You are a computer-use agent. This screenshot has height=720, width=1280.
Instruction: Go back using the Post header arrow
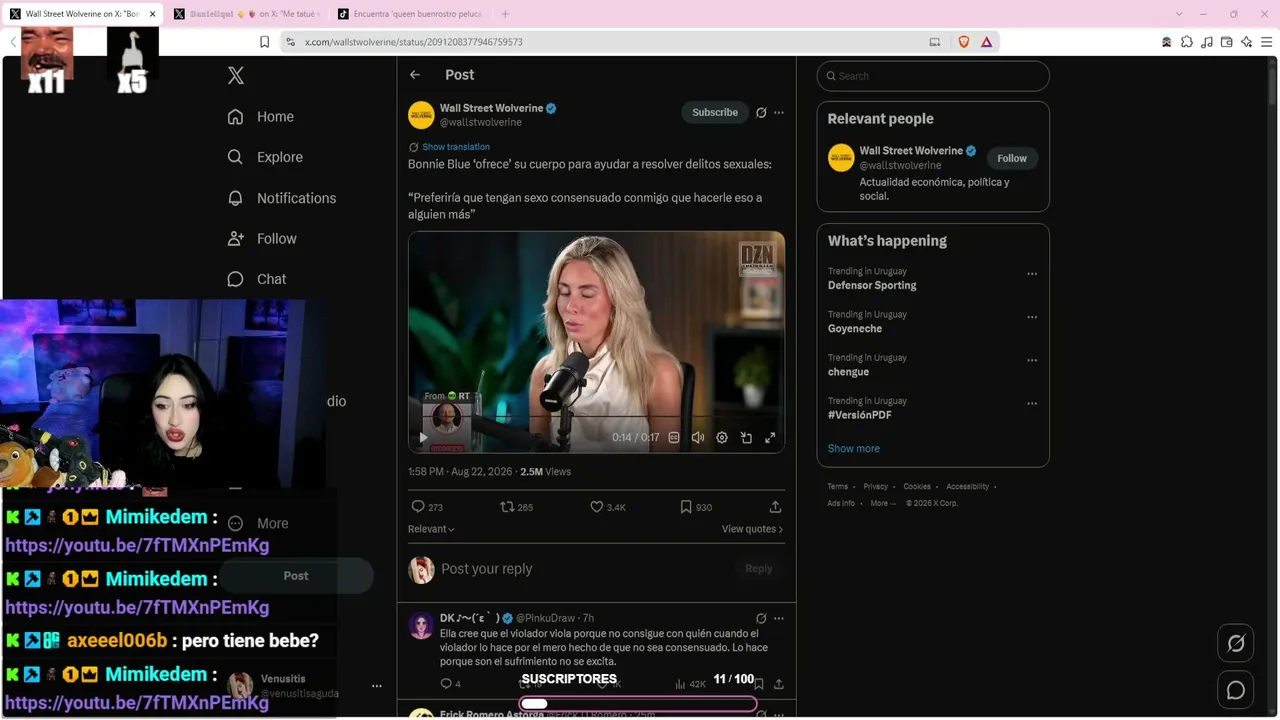[415, 75]
